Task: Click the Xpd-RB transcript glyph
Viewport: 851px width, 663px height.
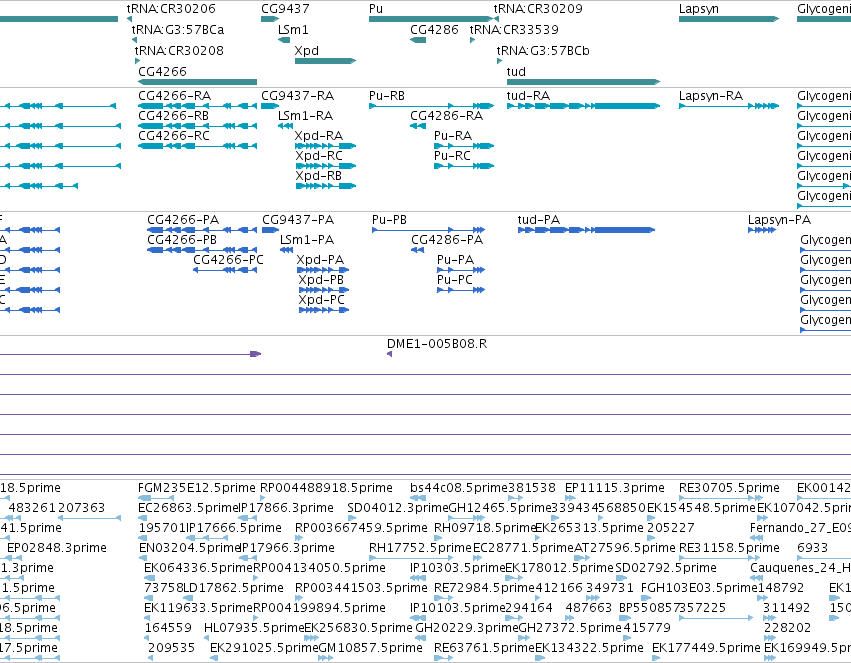Action: [x=326, y=186]
